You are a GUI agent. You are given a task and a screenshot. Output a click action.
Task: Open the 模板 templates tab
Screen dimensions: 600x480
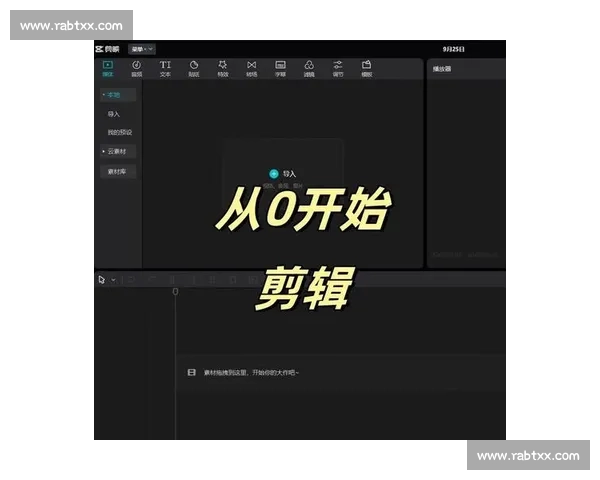[x=367, y=69]
